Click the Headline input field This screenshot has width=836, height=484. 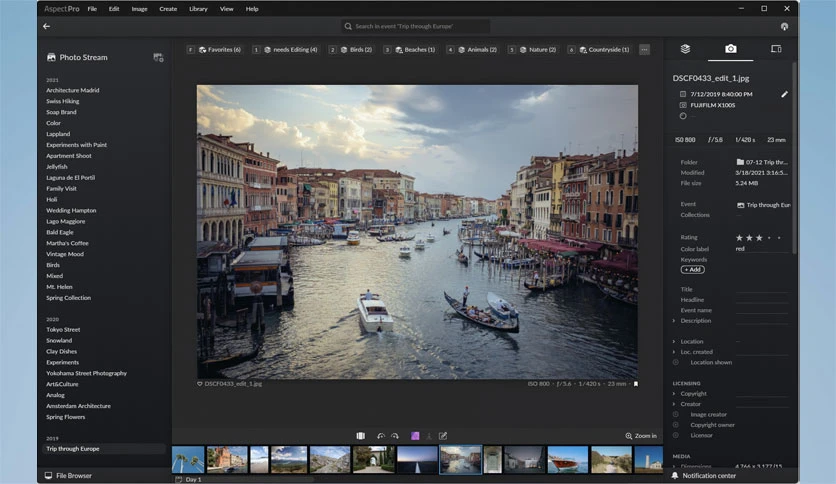point(762,300)
